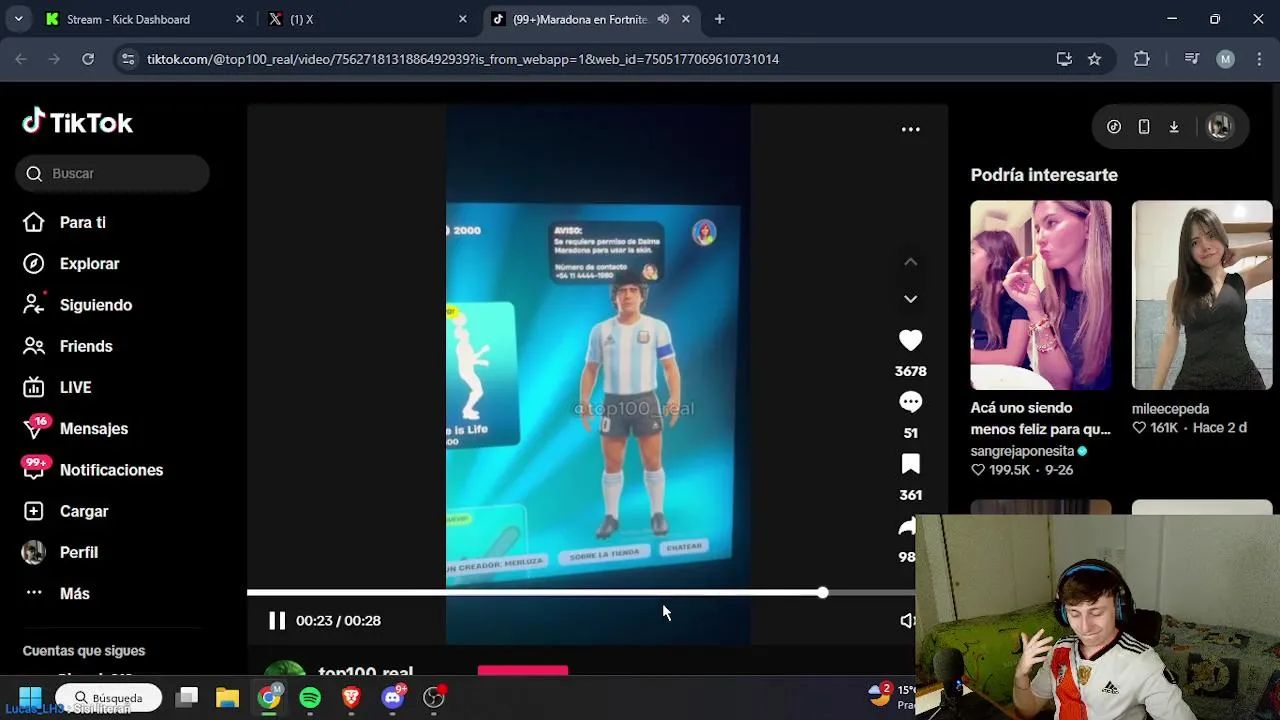
Task: Open the profile avatar menu
Action: 1219,127
